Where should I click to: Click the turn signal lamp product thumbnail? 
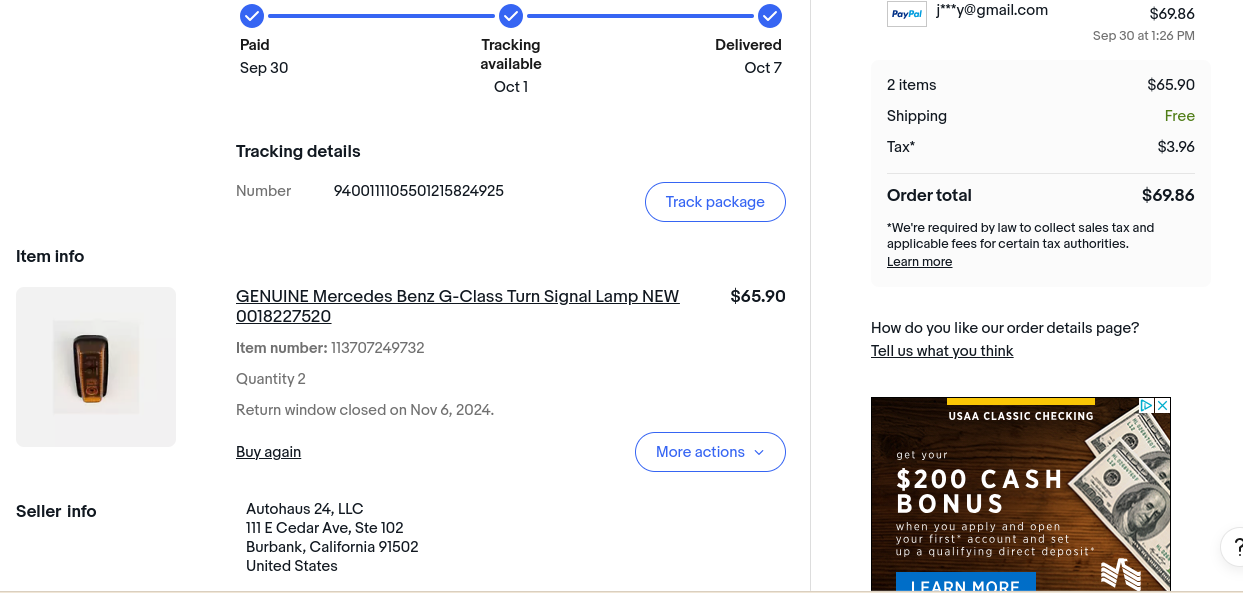coord(96,367)
